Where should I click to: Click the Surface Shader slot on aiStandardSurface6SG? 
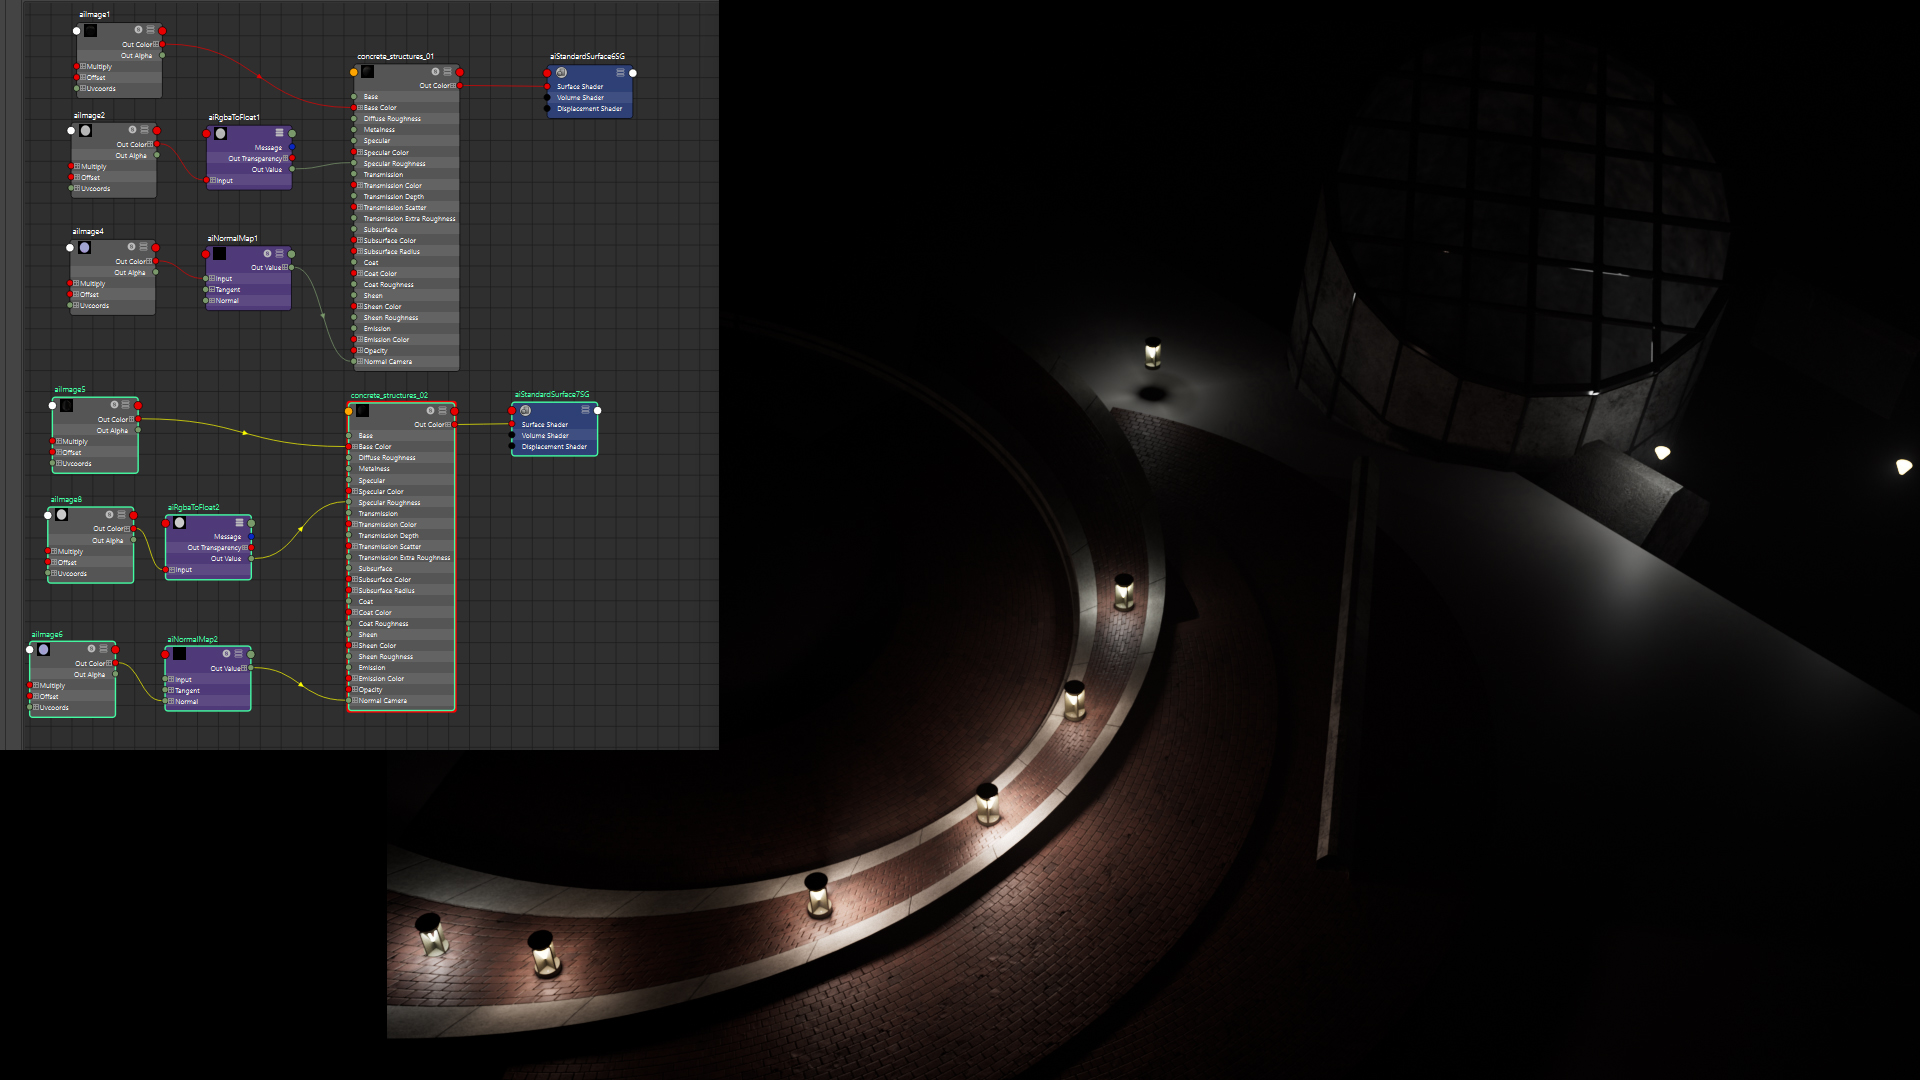[x=580, y=87]
